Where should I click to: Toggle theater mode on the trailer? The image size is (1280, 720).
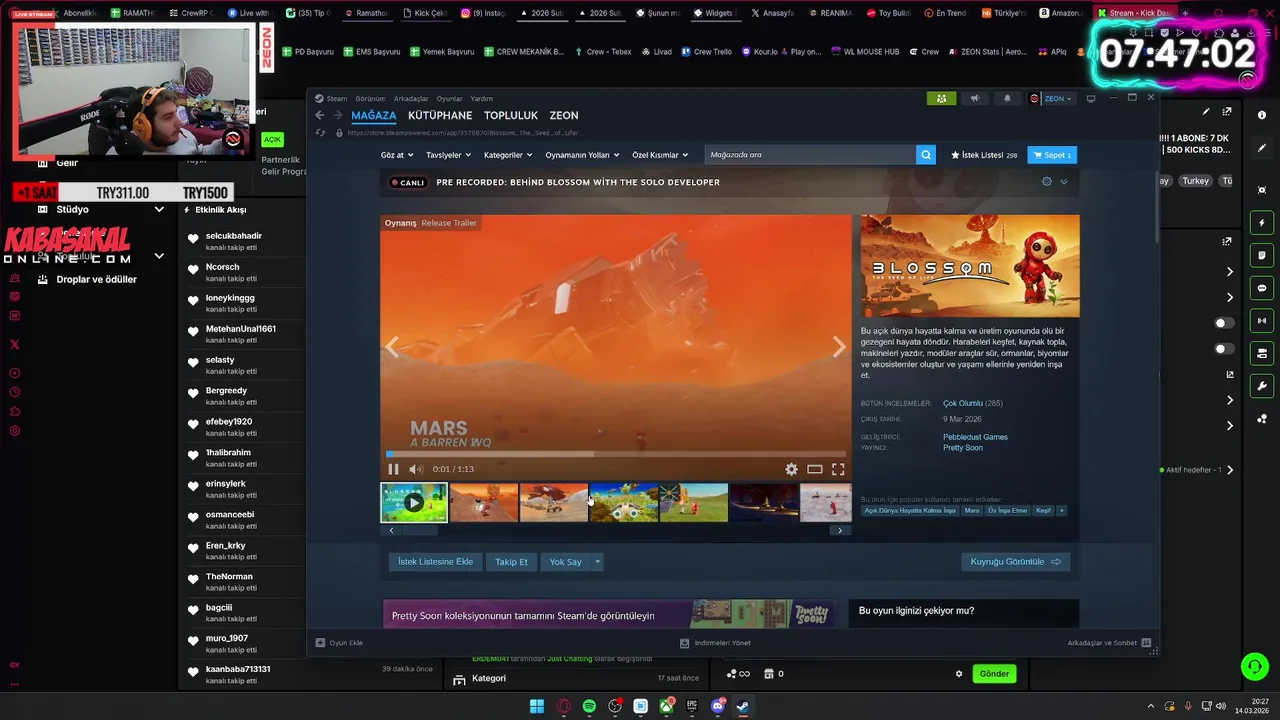tap(815, 469)
